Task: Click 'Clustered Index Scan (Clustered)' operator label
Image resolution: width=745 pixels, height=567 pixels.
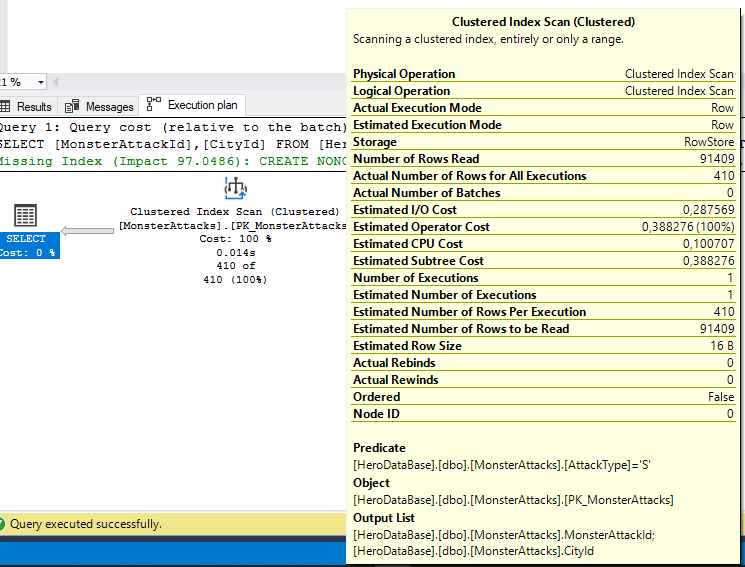Action: click(x=235, y=211)
